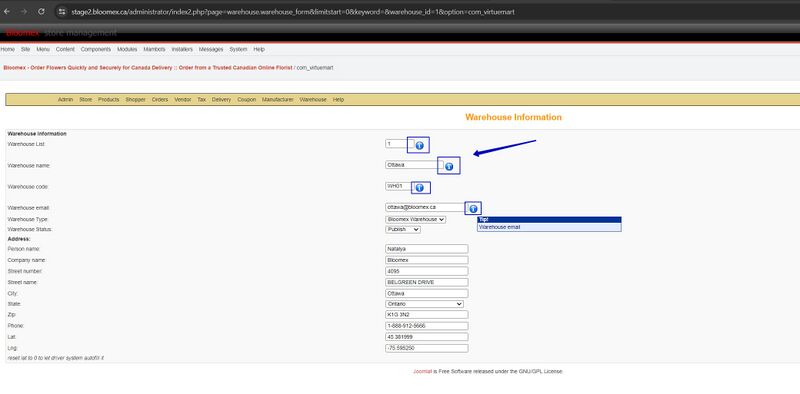Click Company name field Bloomex
The height and width of the screenshot is (394, 800).
tap(427, 260)
